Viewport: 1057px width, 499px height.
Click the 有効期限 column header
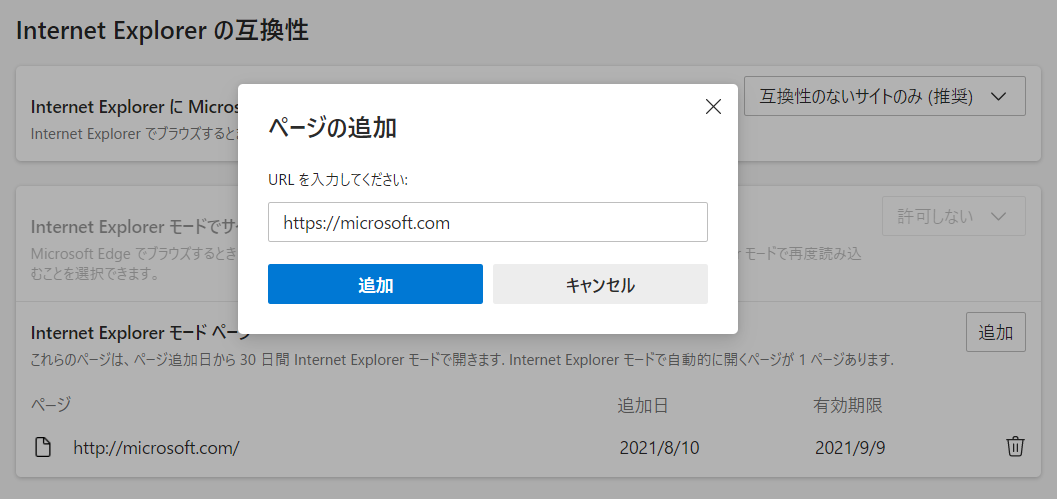847,405
